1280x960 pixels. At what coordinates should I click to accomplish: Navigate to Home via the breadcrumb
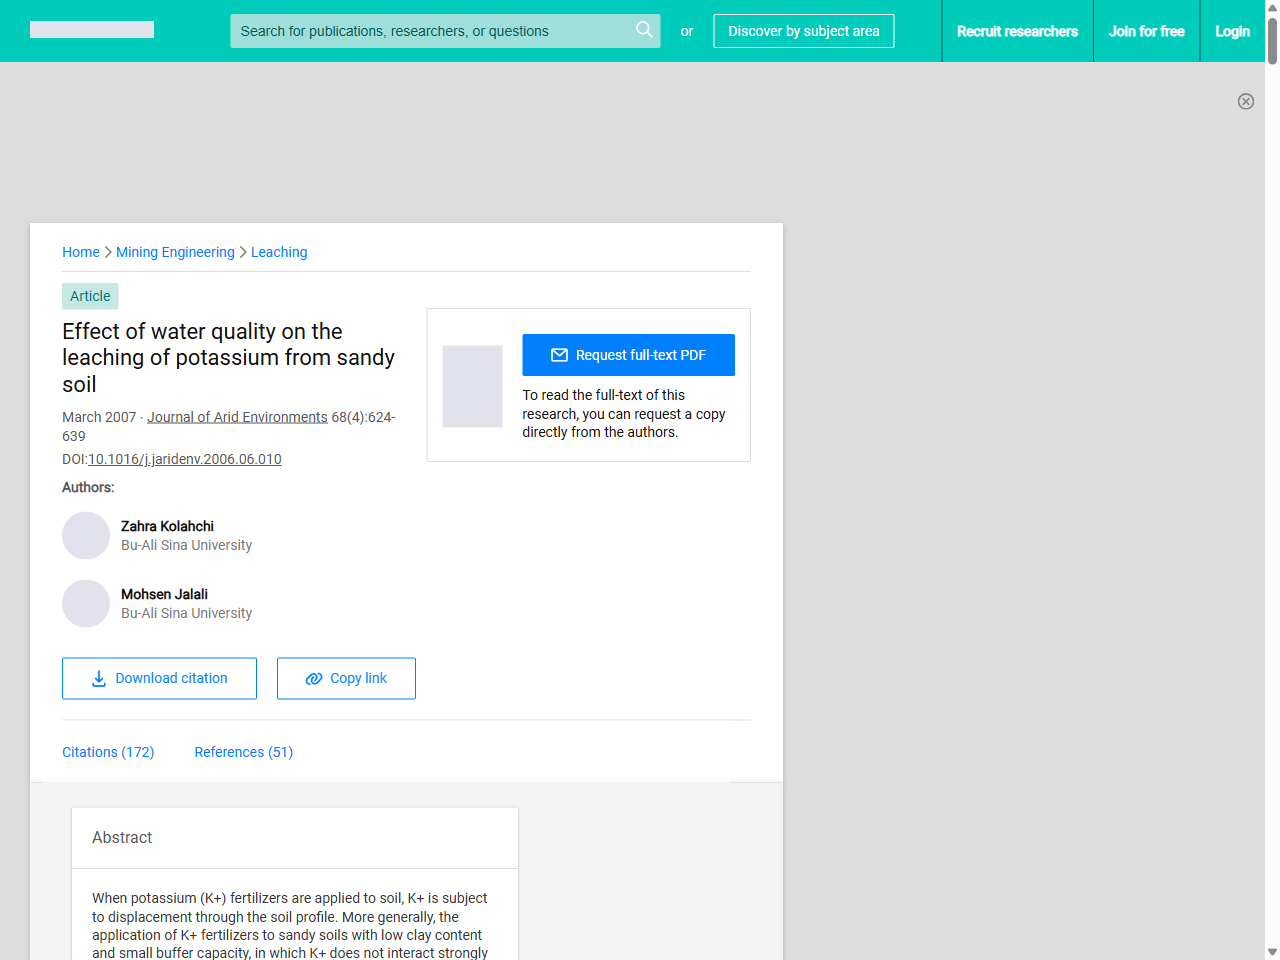click(x=81, y=252)
